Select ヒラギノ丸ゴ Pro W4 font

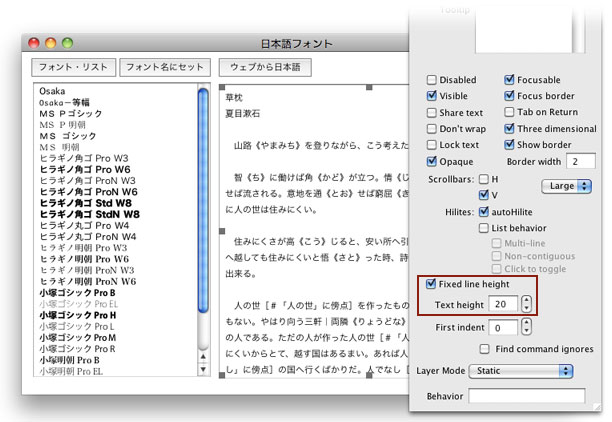(84, 225)
